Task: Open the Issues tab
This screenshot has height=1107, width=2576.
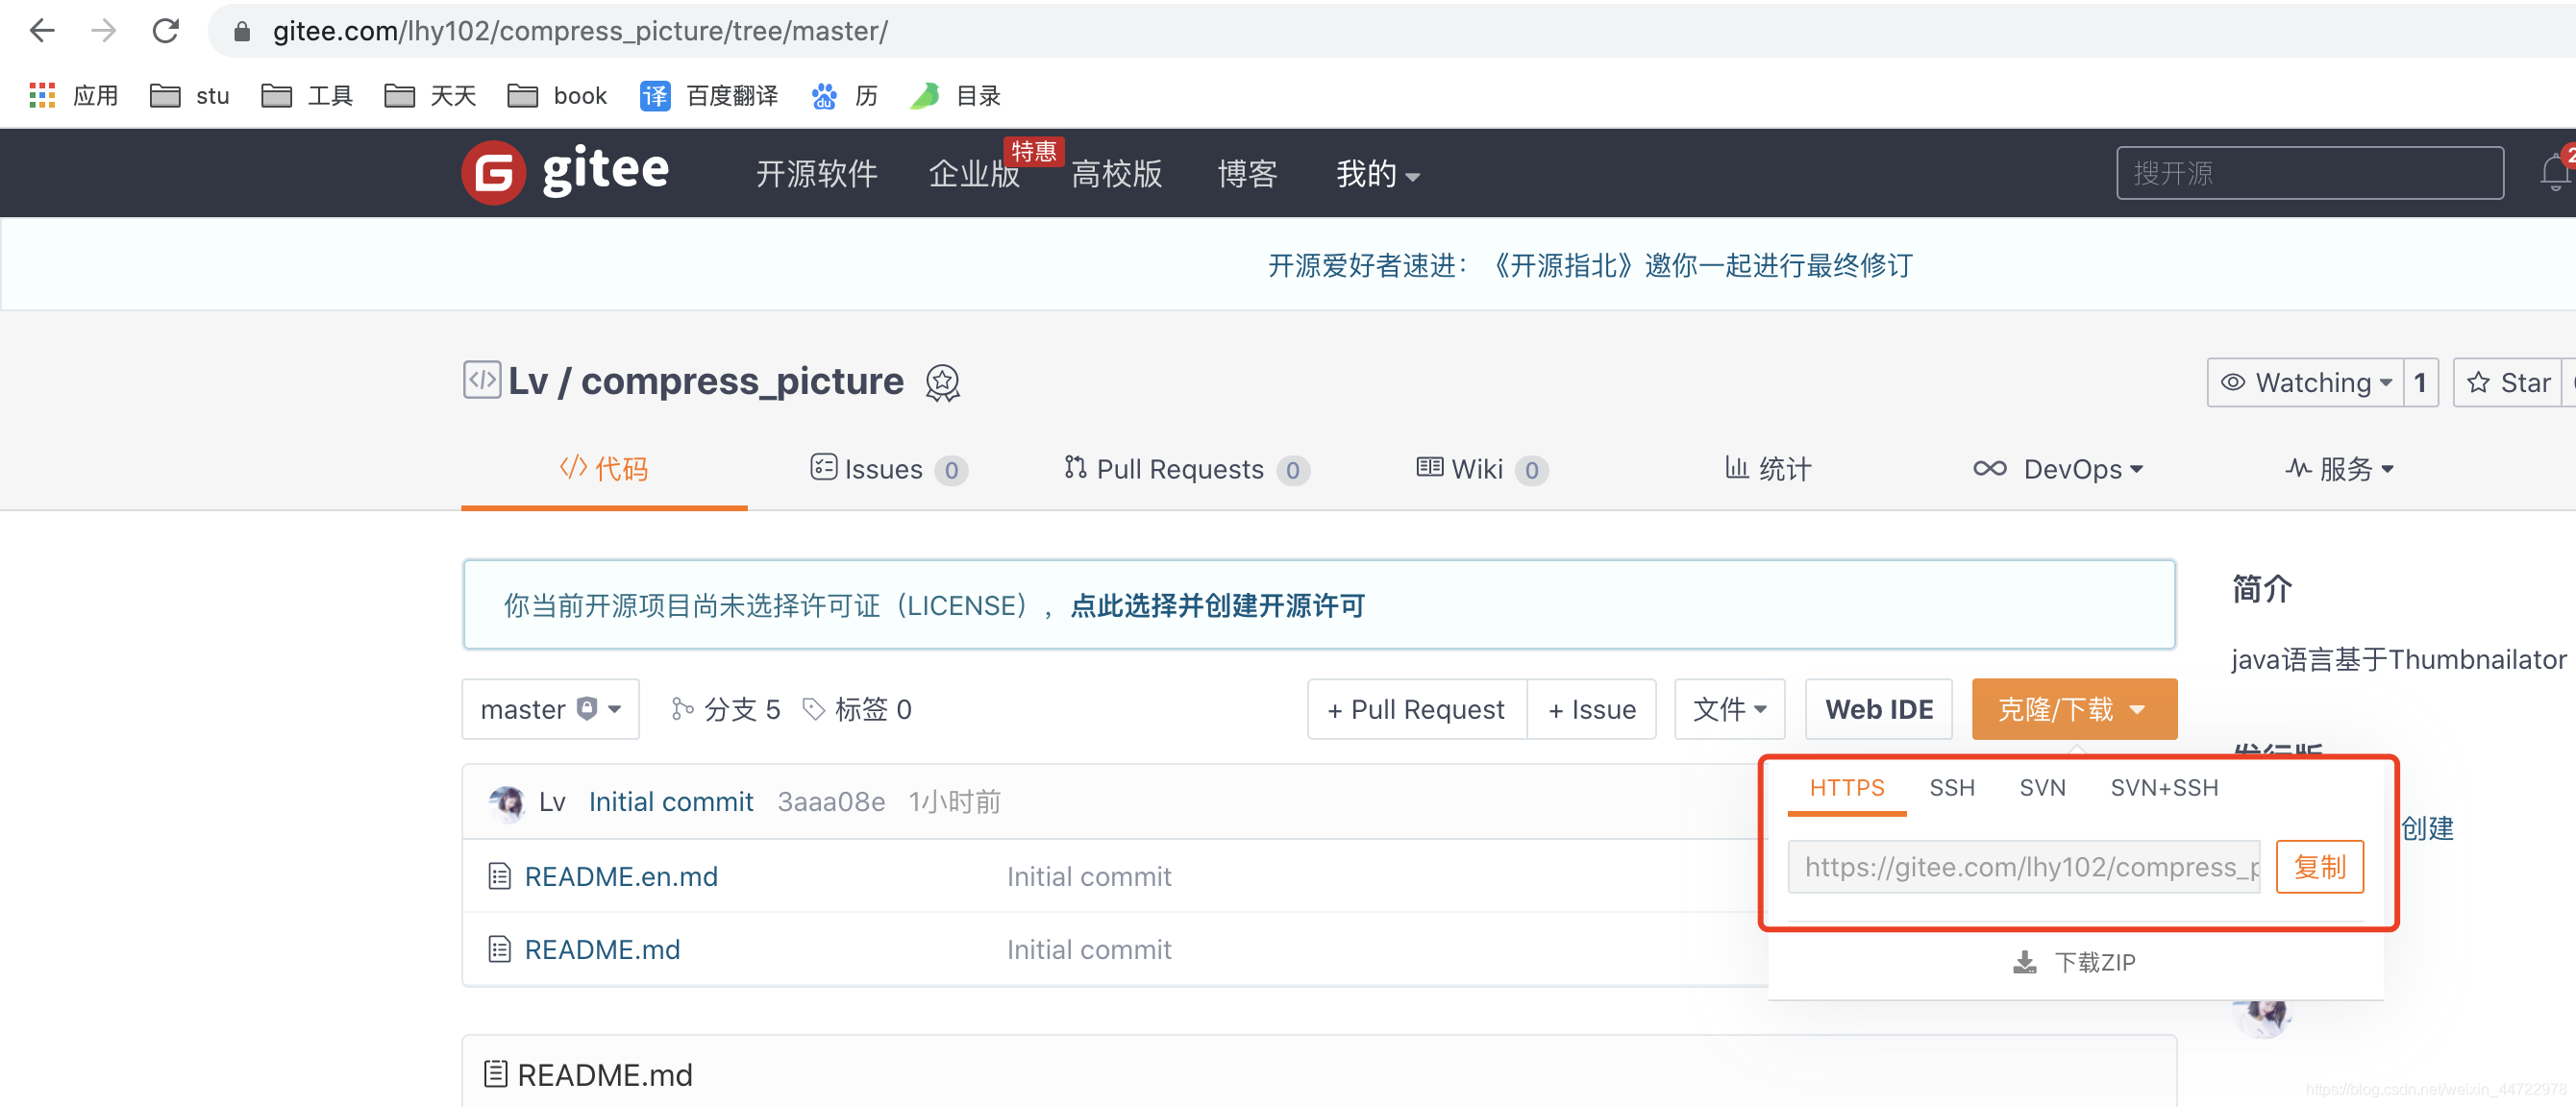Action: (x=887, y=469)
